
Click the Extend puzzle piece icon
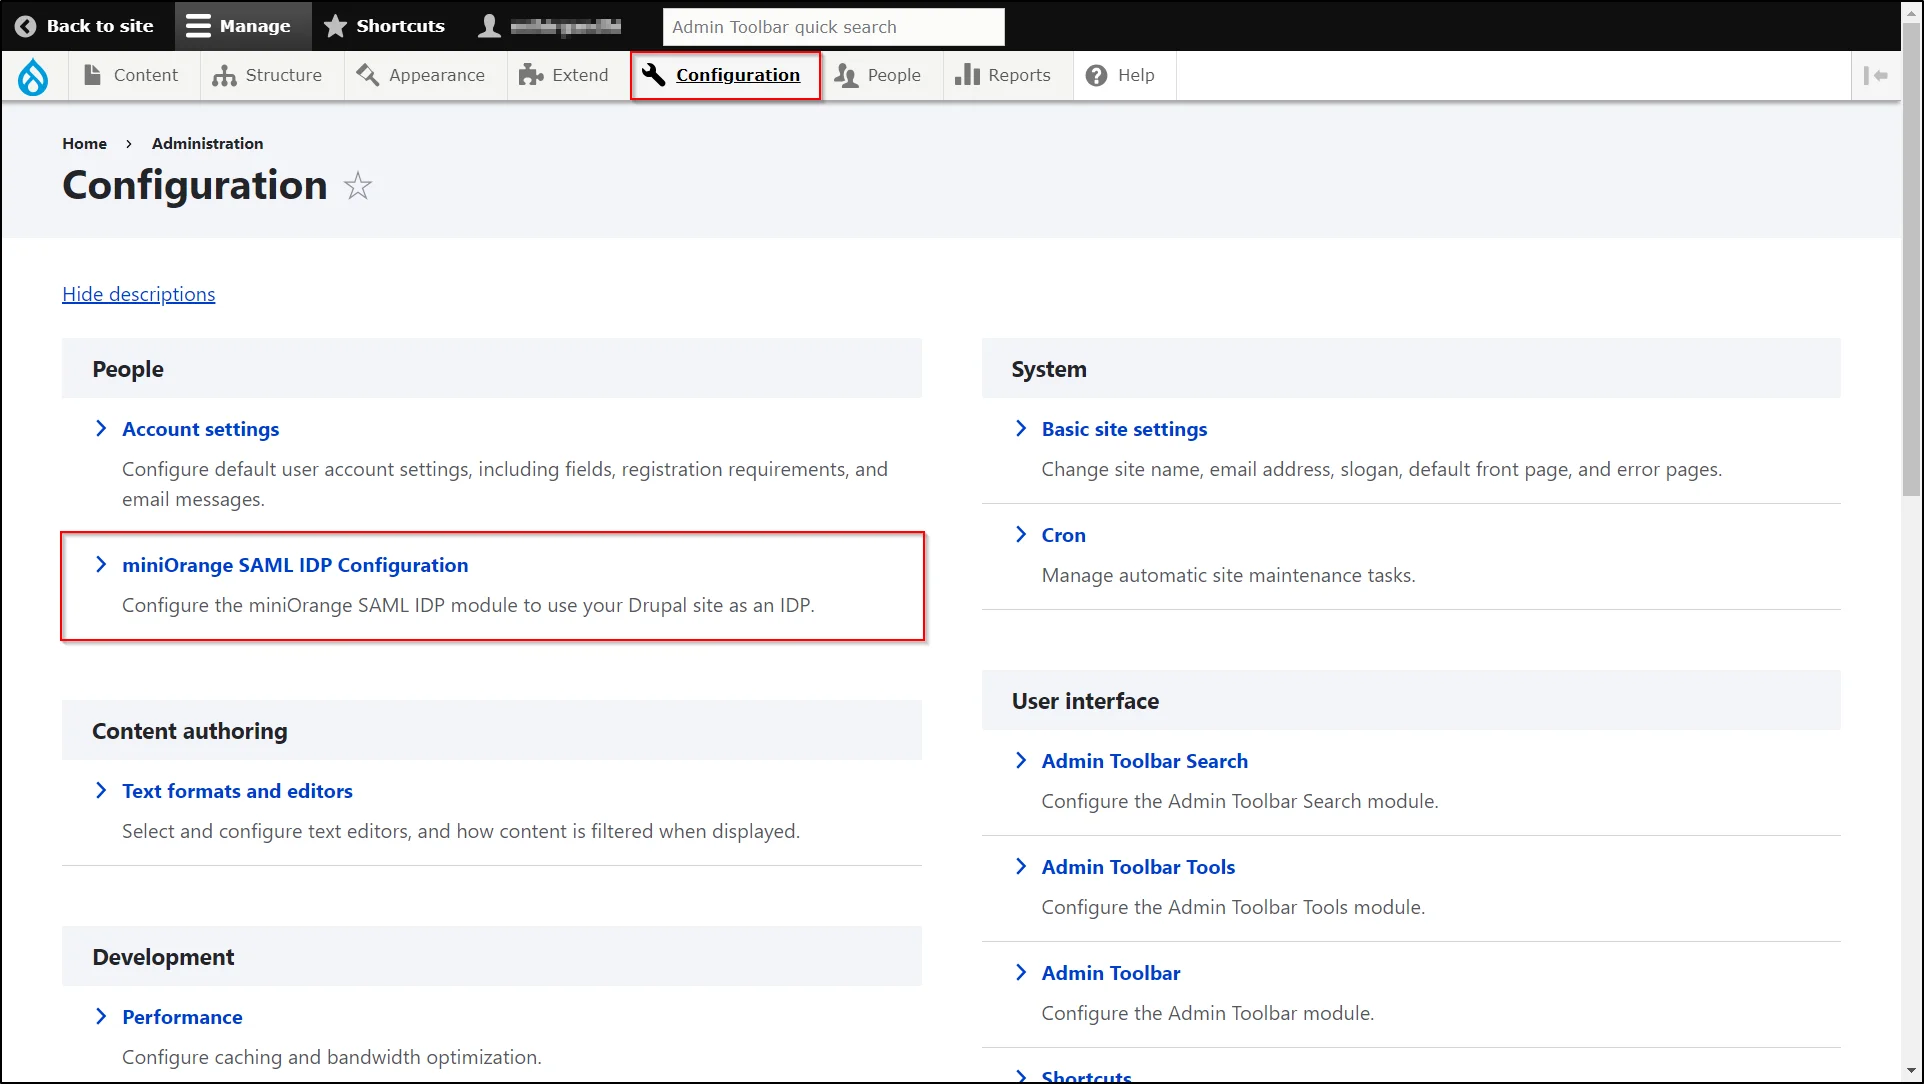coord(530,75)
